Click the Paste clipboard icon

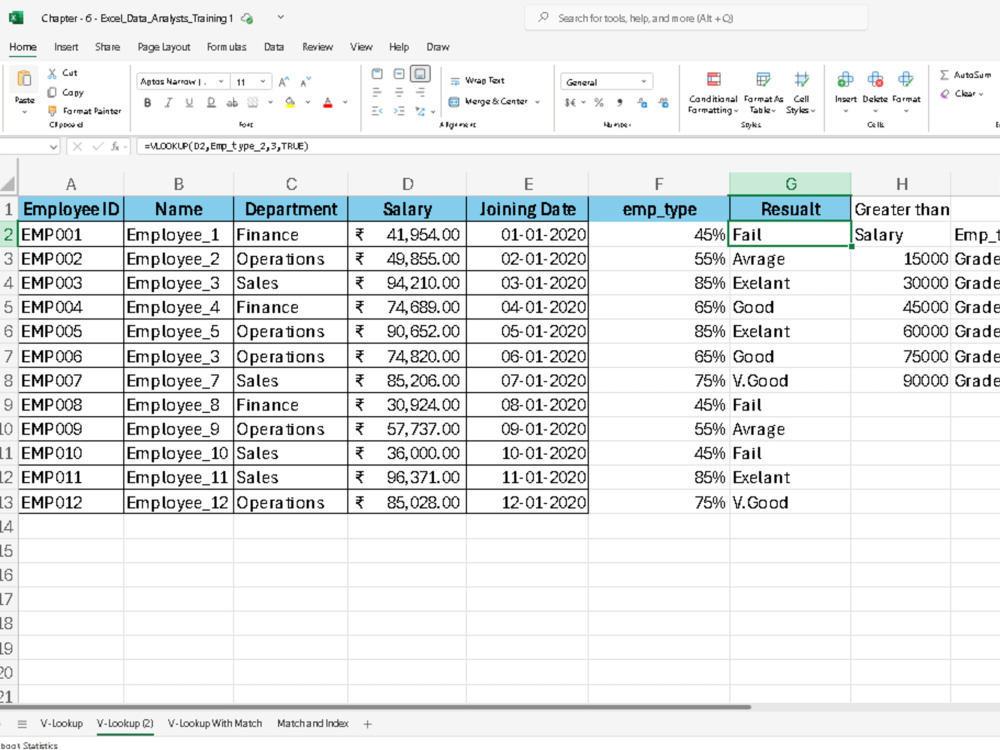24,79
